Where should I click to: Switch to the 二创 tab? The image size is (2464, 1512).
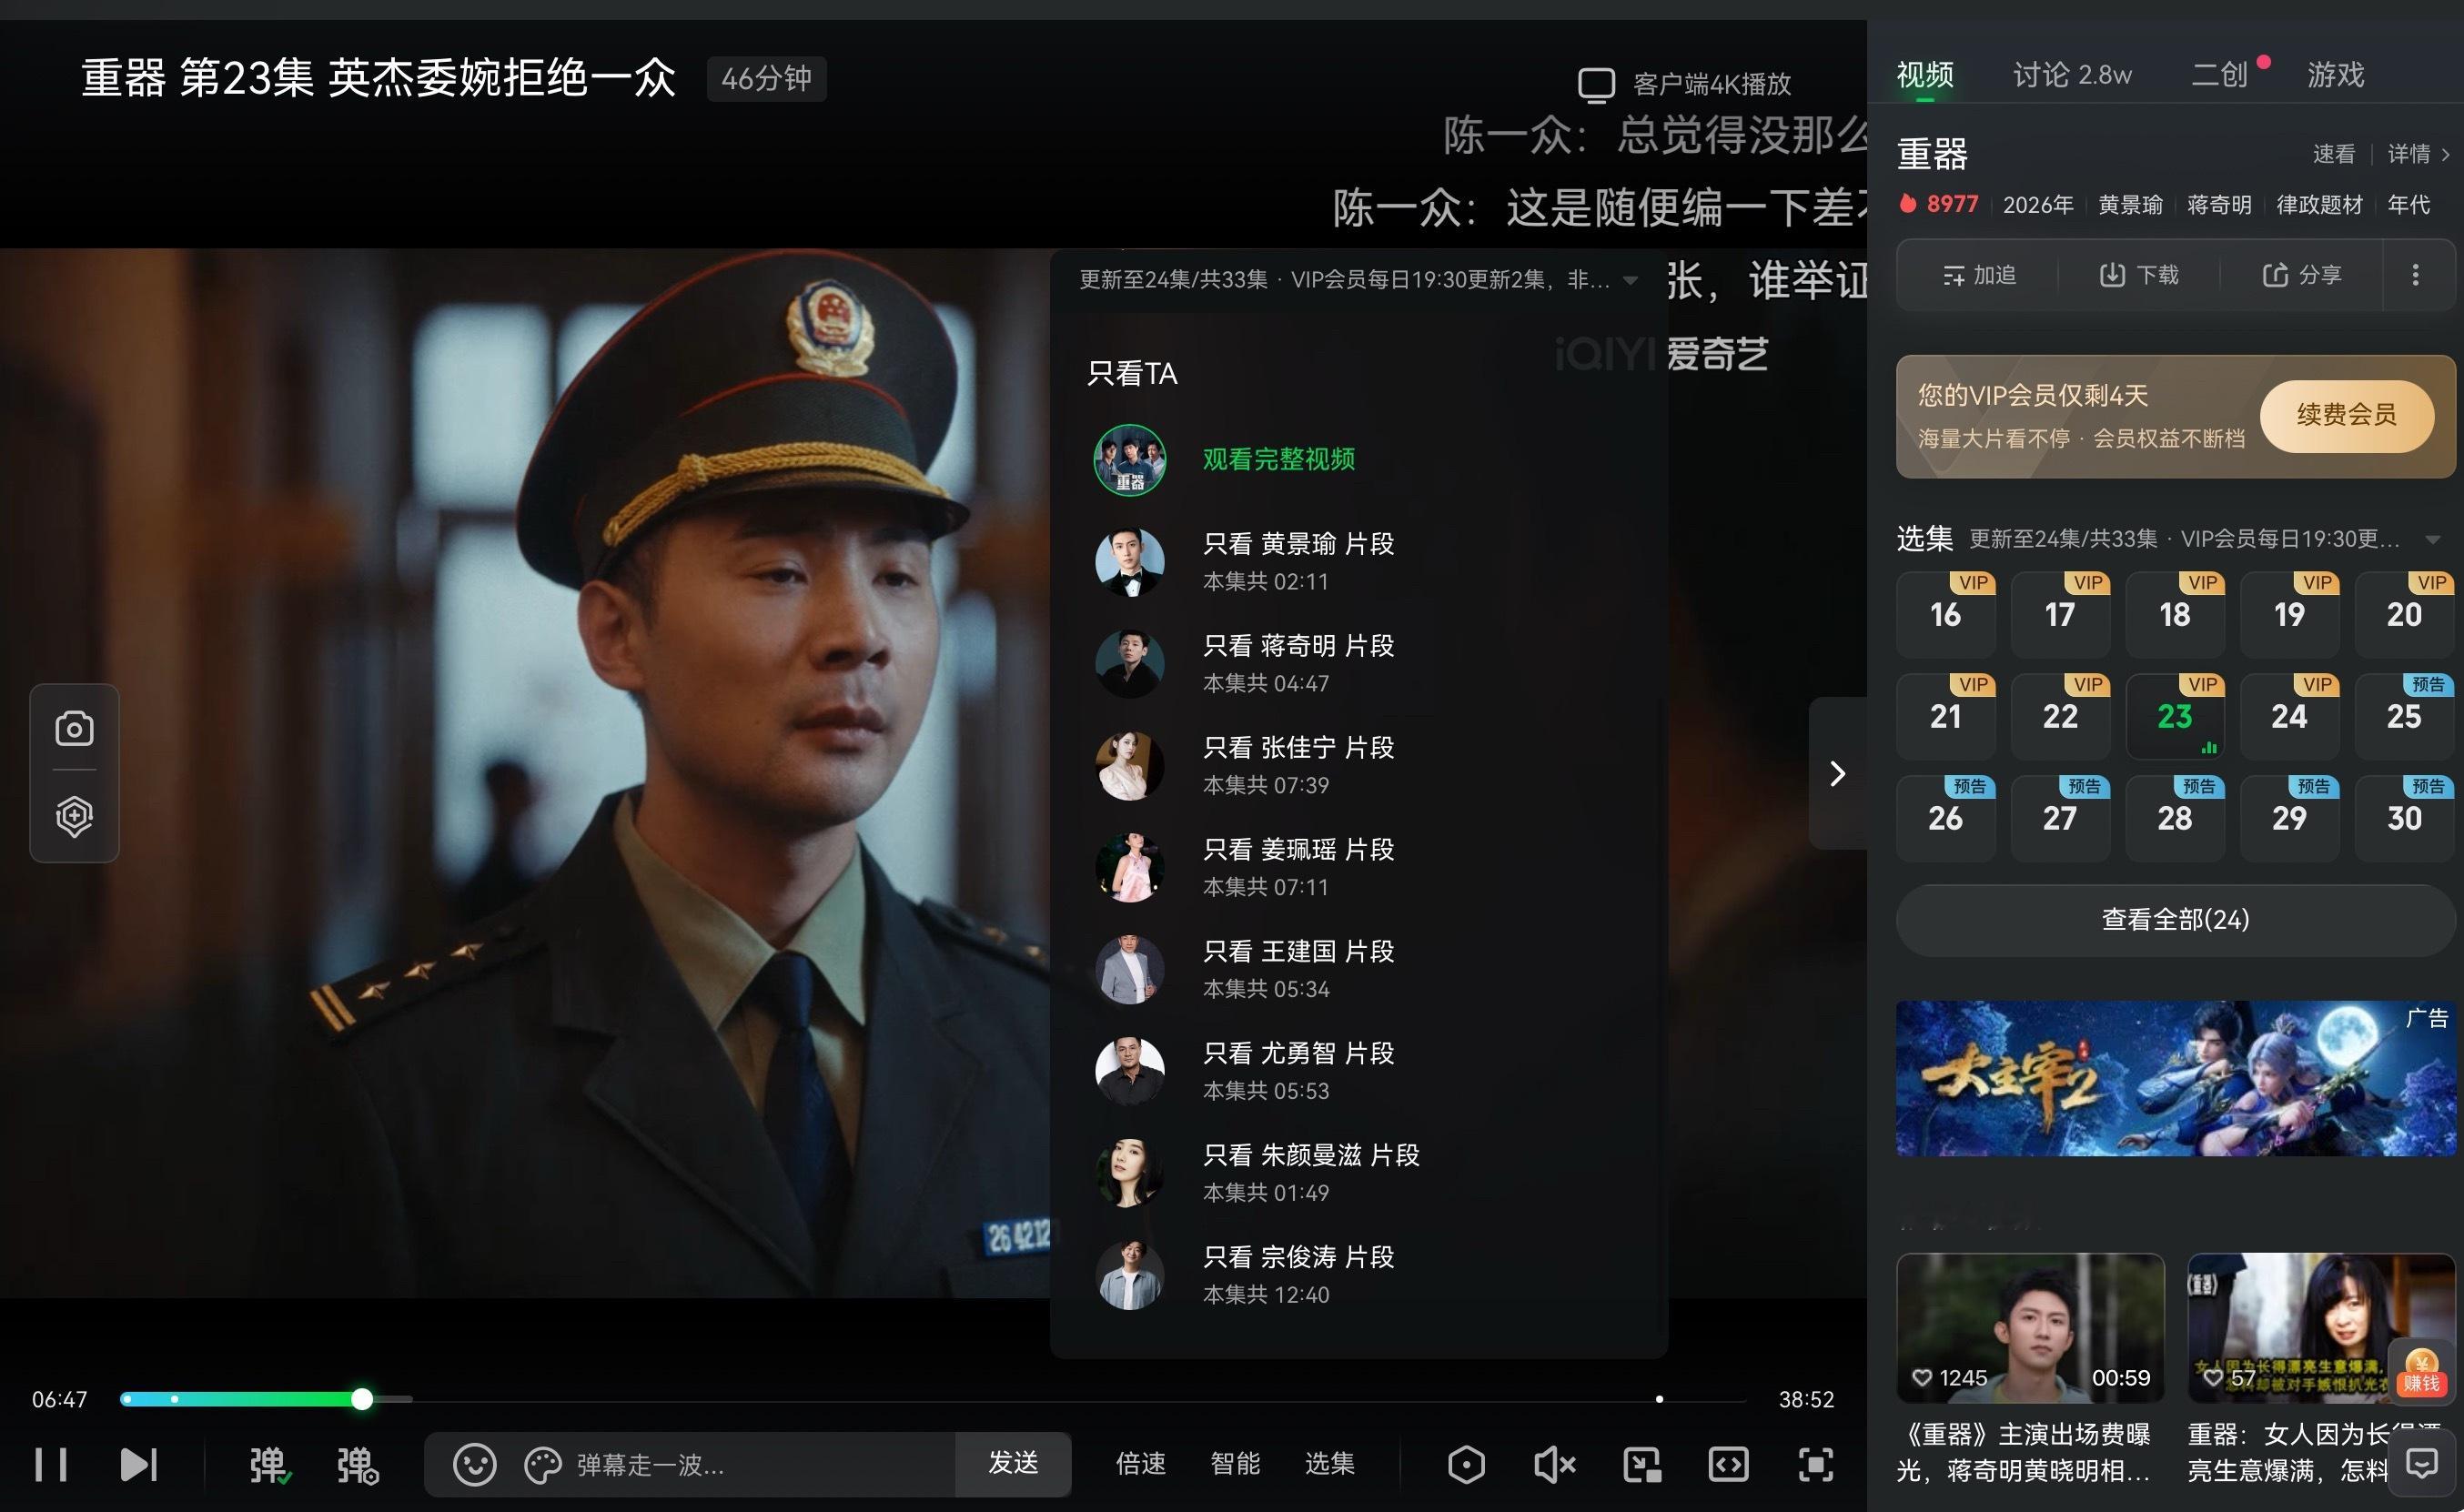tap(2220, 75)
